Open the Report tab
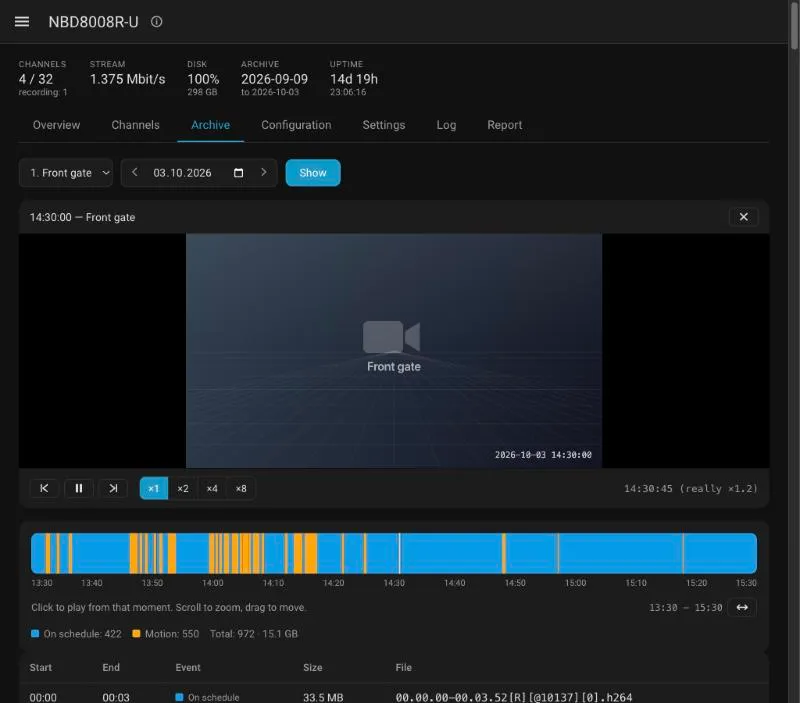 pos(505,125)
